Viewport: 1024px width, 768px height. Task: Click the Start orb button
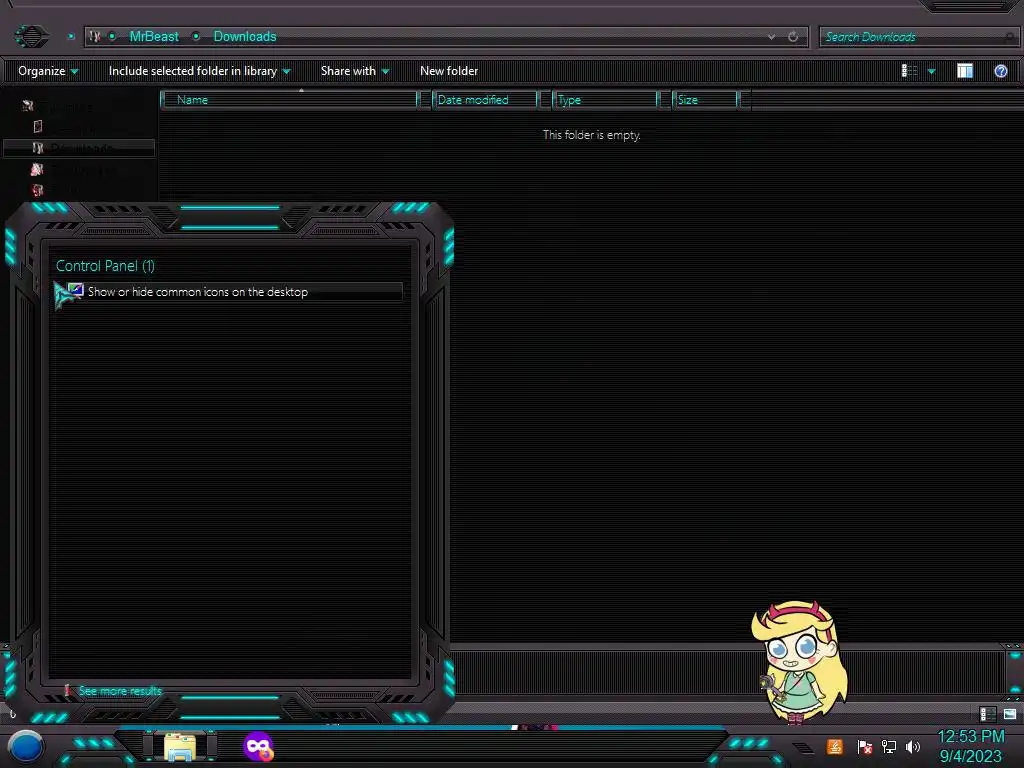point(25,747)
